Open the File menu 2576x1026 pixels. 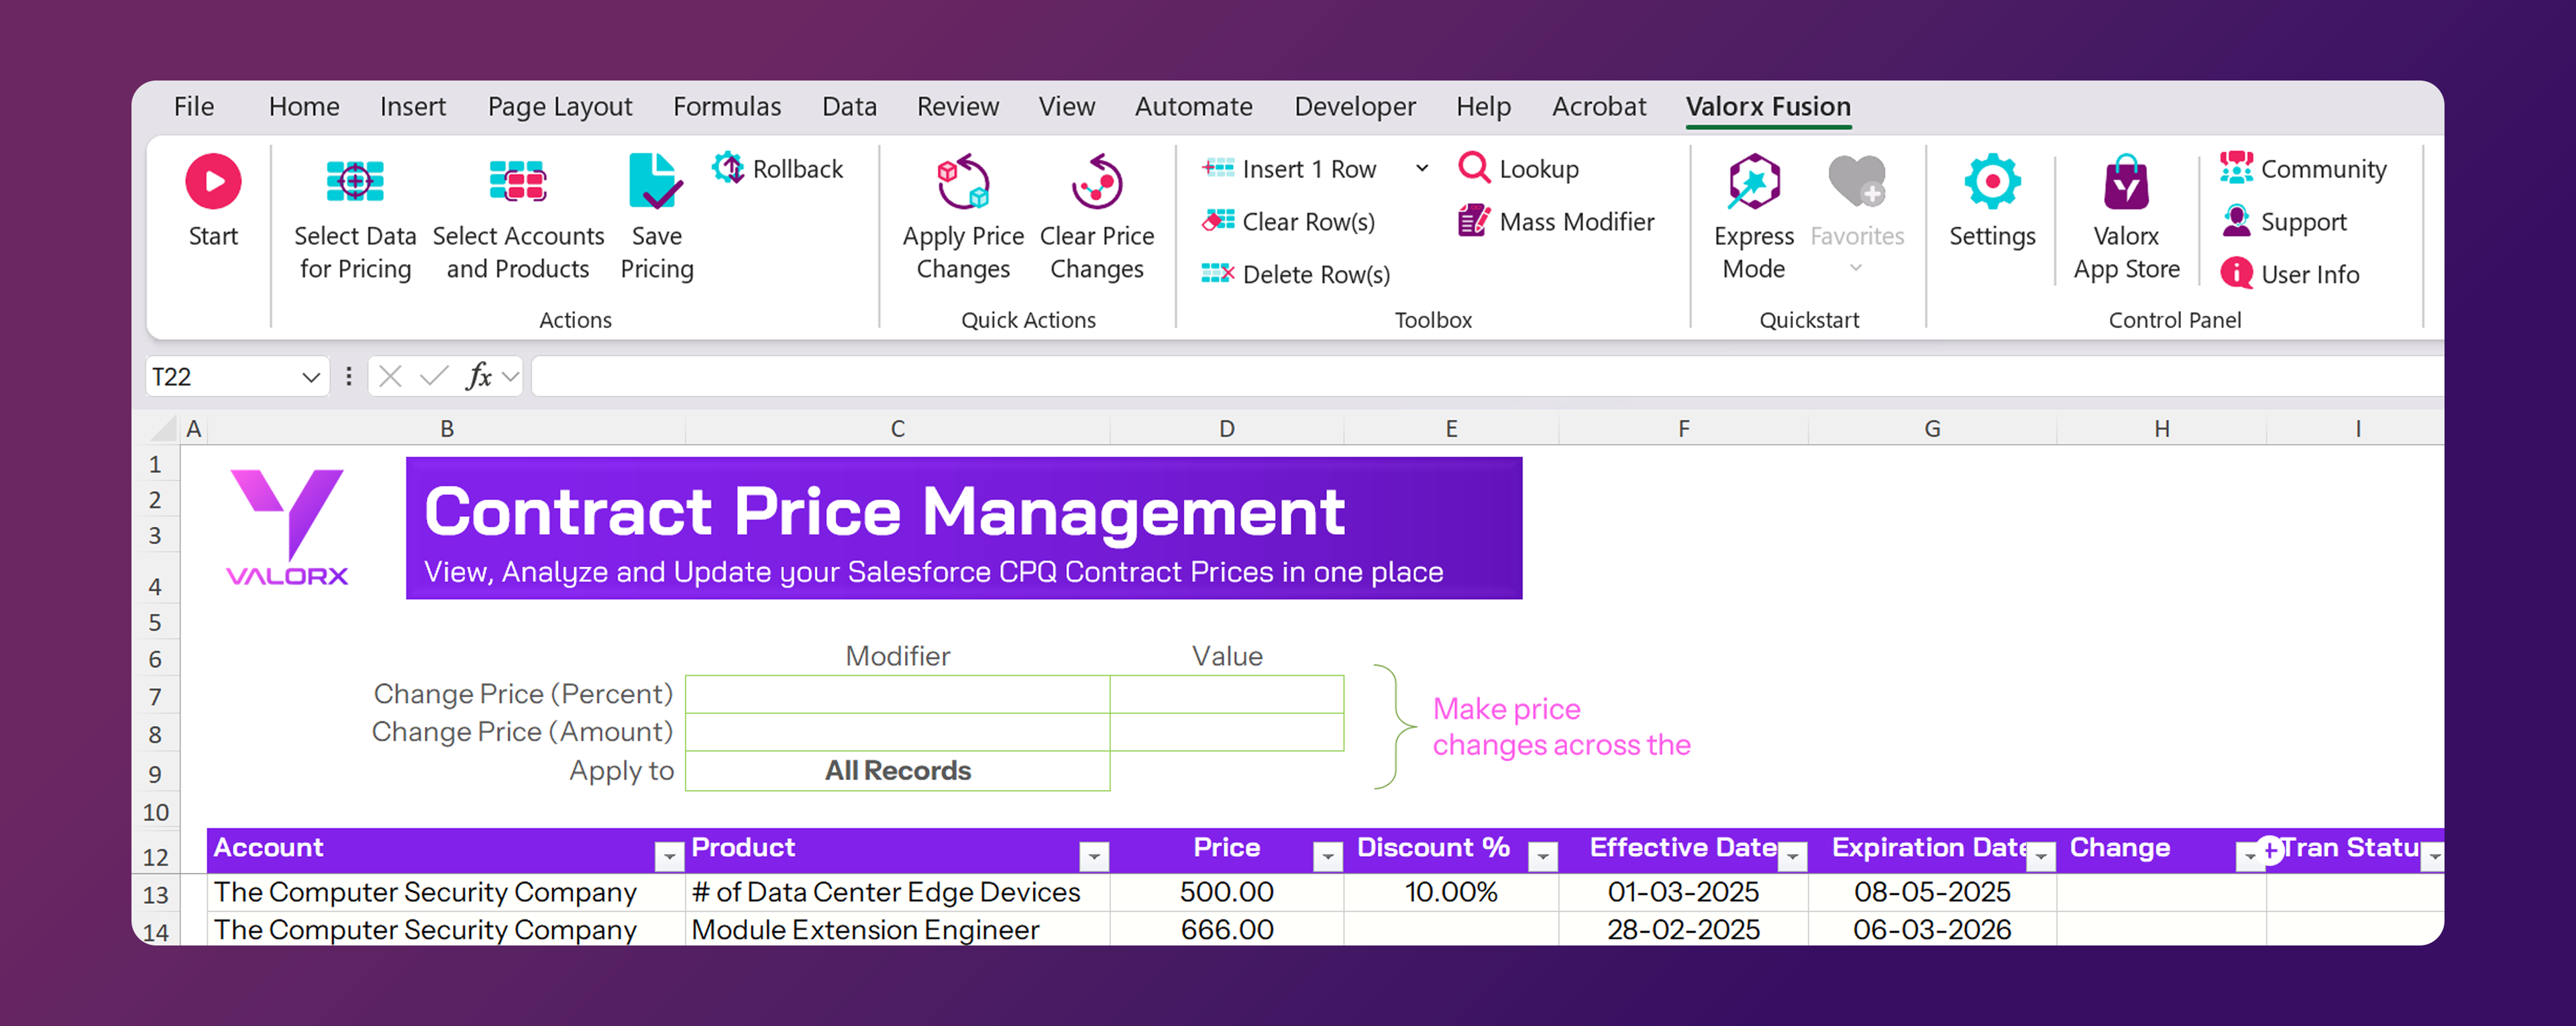[x=193, y=107]
